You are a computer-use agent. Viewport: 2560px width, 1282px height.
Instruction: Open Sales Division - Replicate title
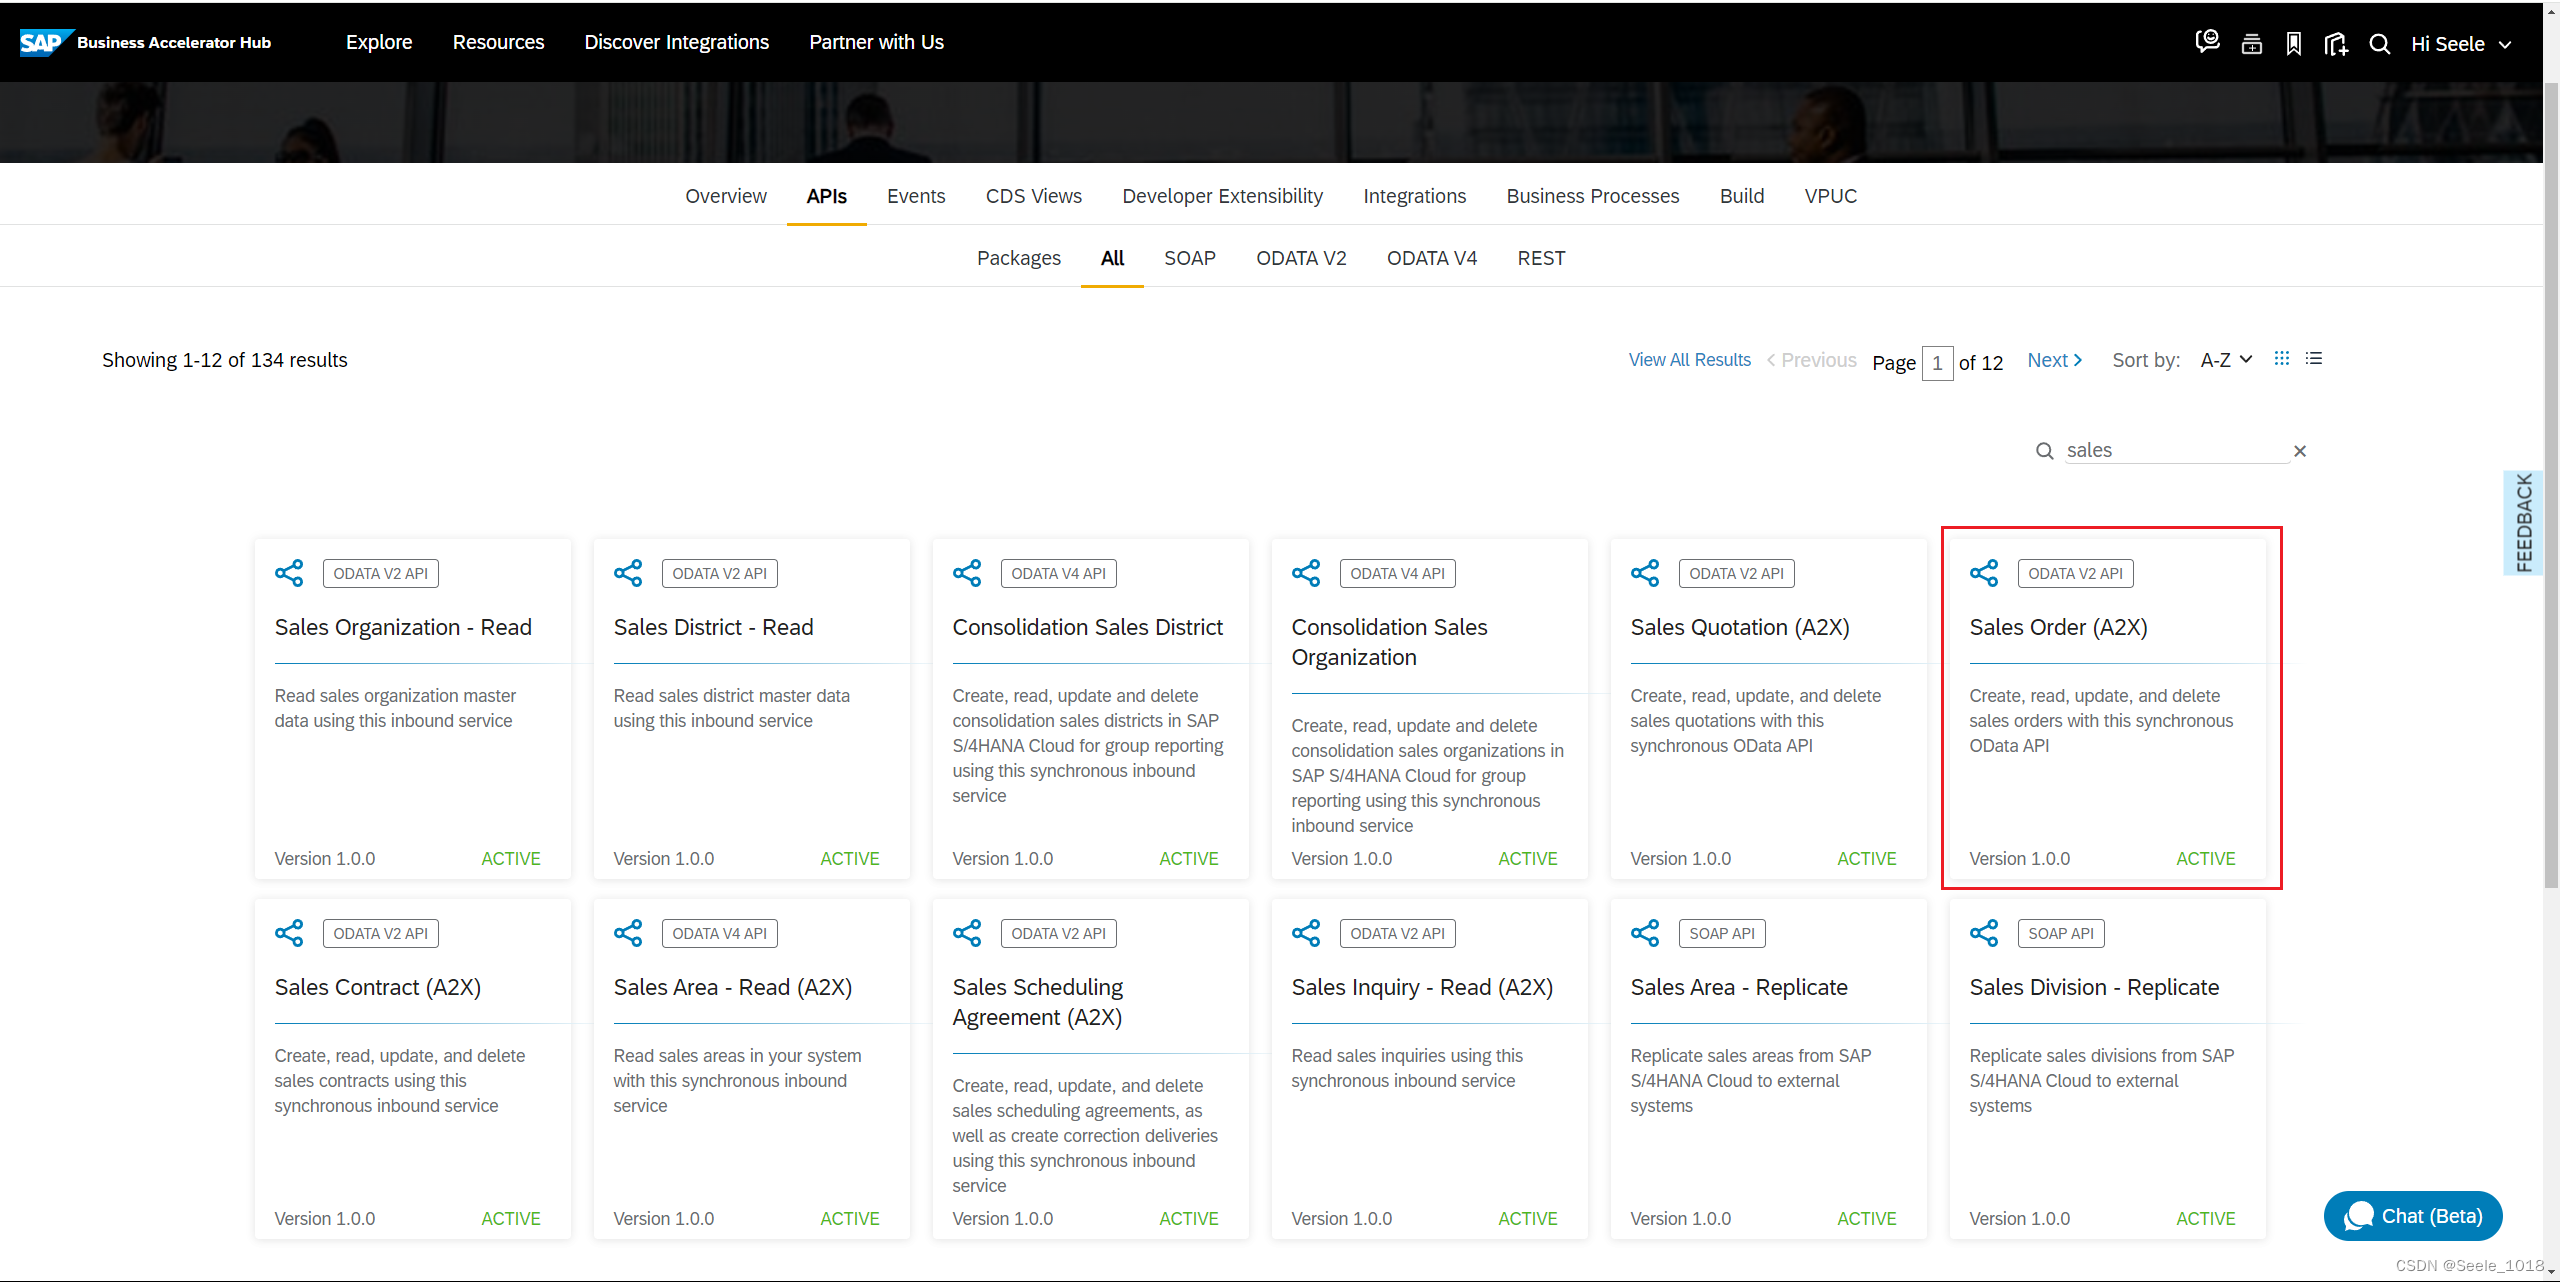[2094, 987]
